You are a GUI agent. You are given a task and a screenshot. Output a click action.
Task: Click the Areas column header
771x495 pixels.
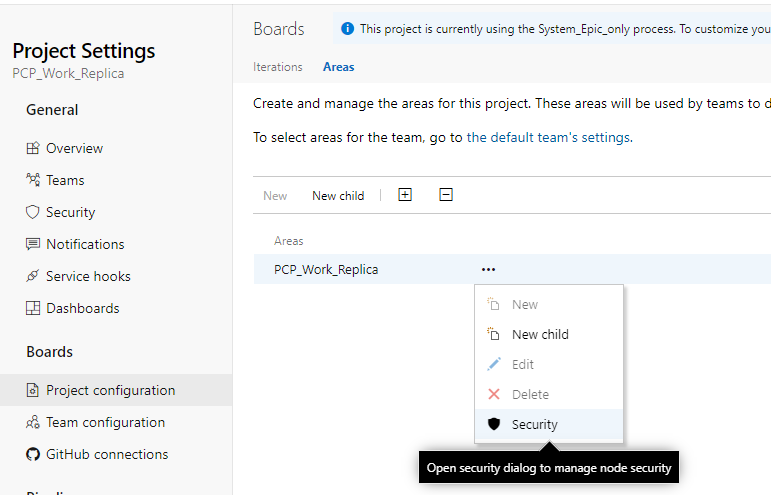pyautogui.click(x=289, y=241)
